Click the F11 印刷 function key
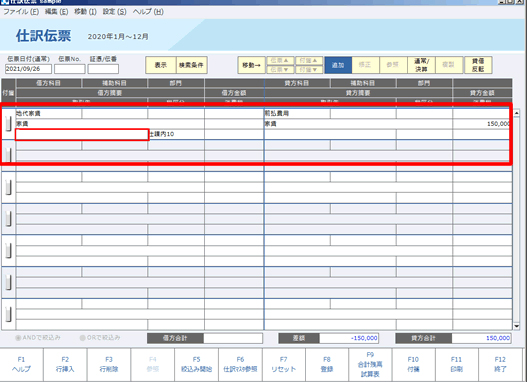The width and height of the screenshot is (527, 382). [x=457, y=365]
